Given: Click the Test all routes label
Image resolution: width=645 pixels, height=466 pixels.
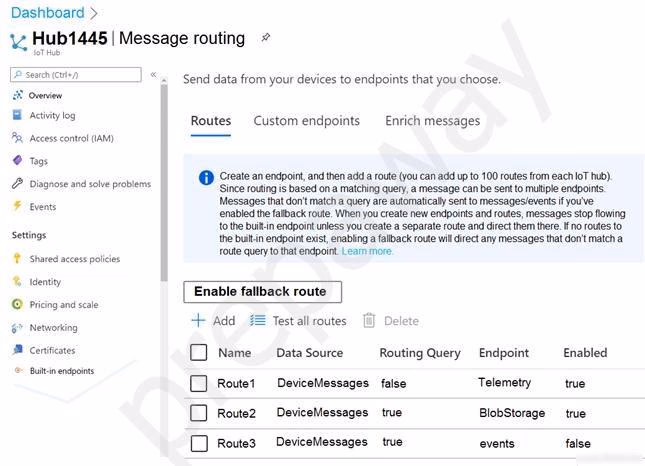Looking at the screenshot, I should 309,321.
